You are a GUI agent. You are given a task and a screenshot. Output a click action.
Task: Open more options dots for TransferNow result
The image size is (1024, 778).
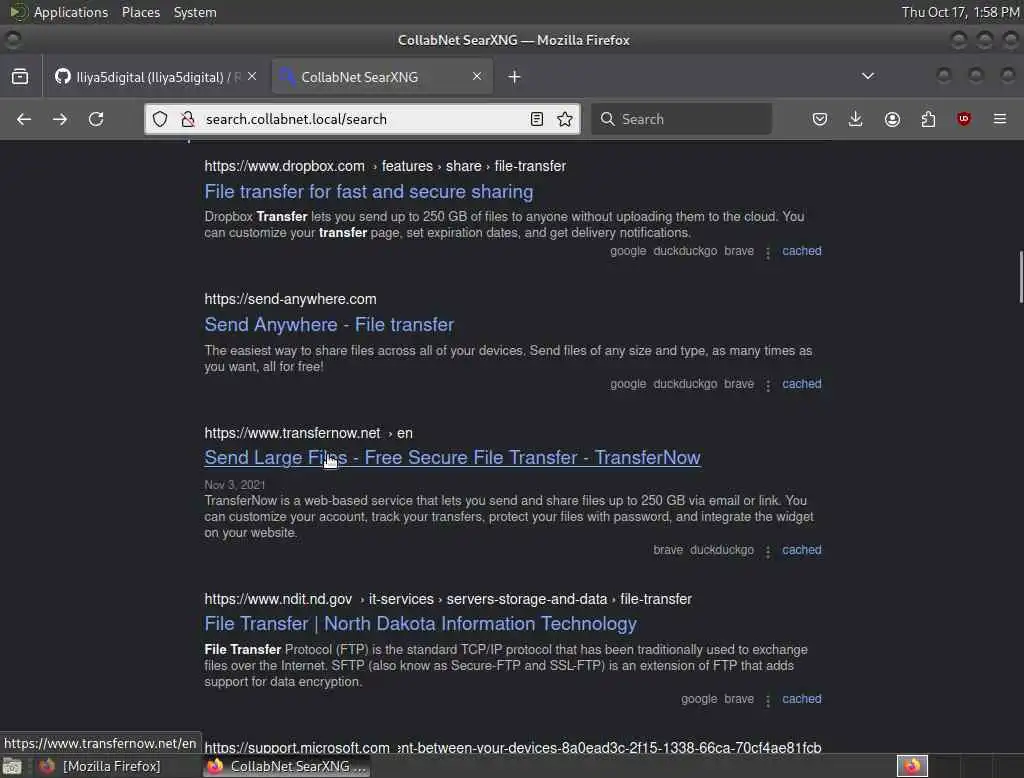pos(768,551)
